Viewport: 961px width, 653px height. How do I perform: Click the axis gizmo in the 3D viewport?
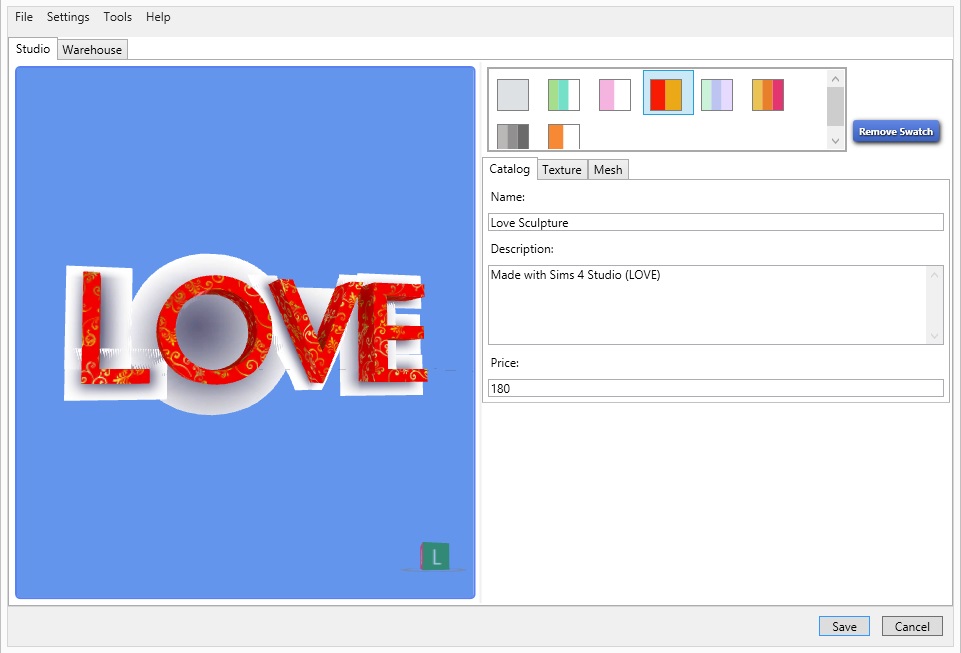click(x=434, y=557)
